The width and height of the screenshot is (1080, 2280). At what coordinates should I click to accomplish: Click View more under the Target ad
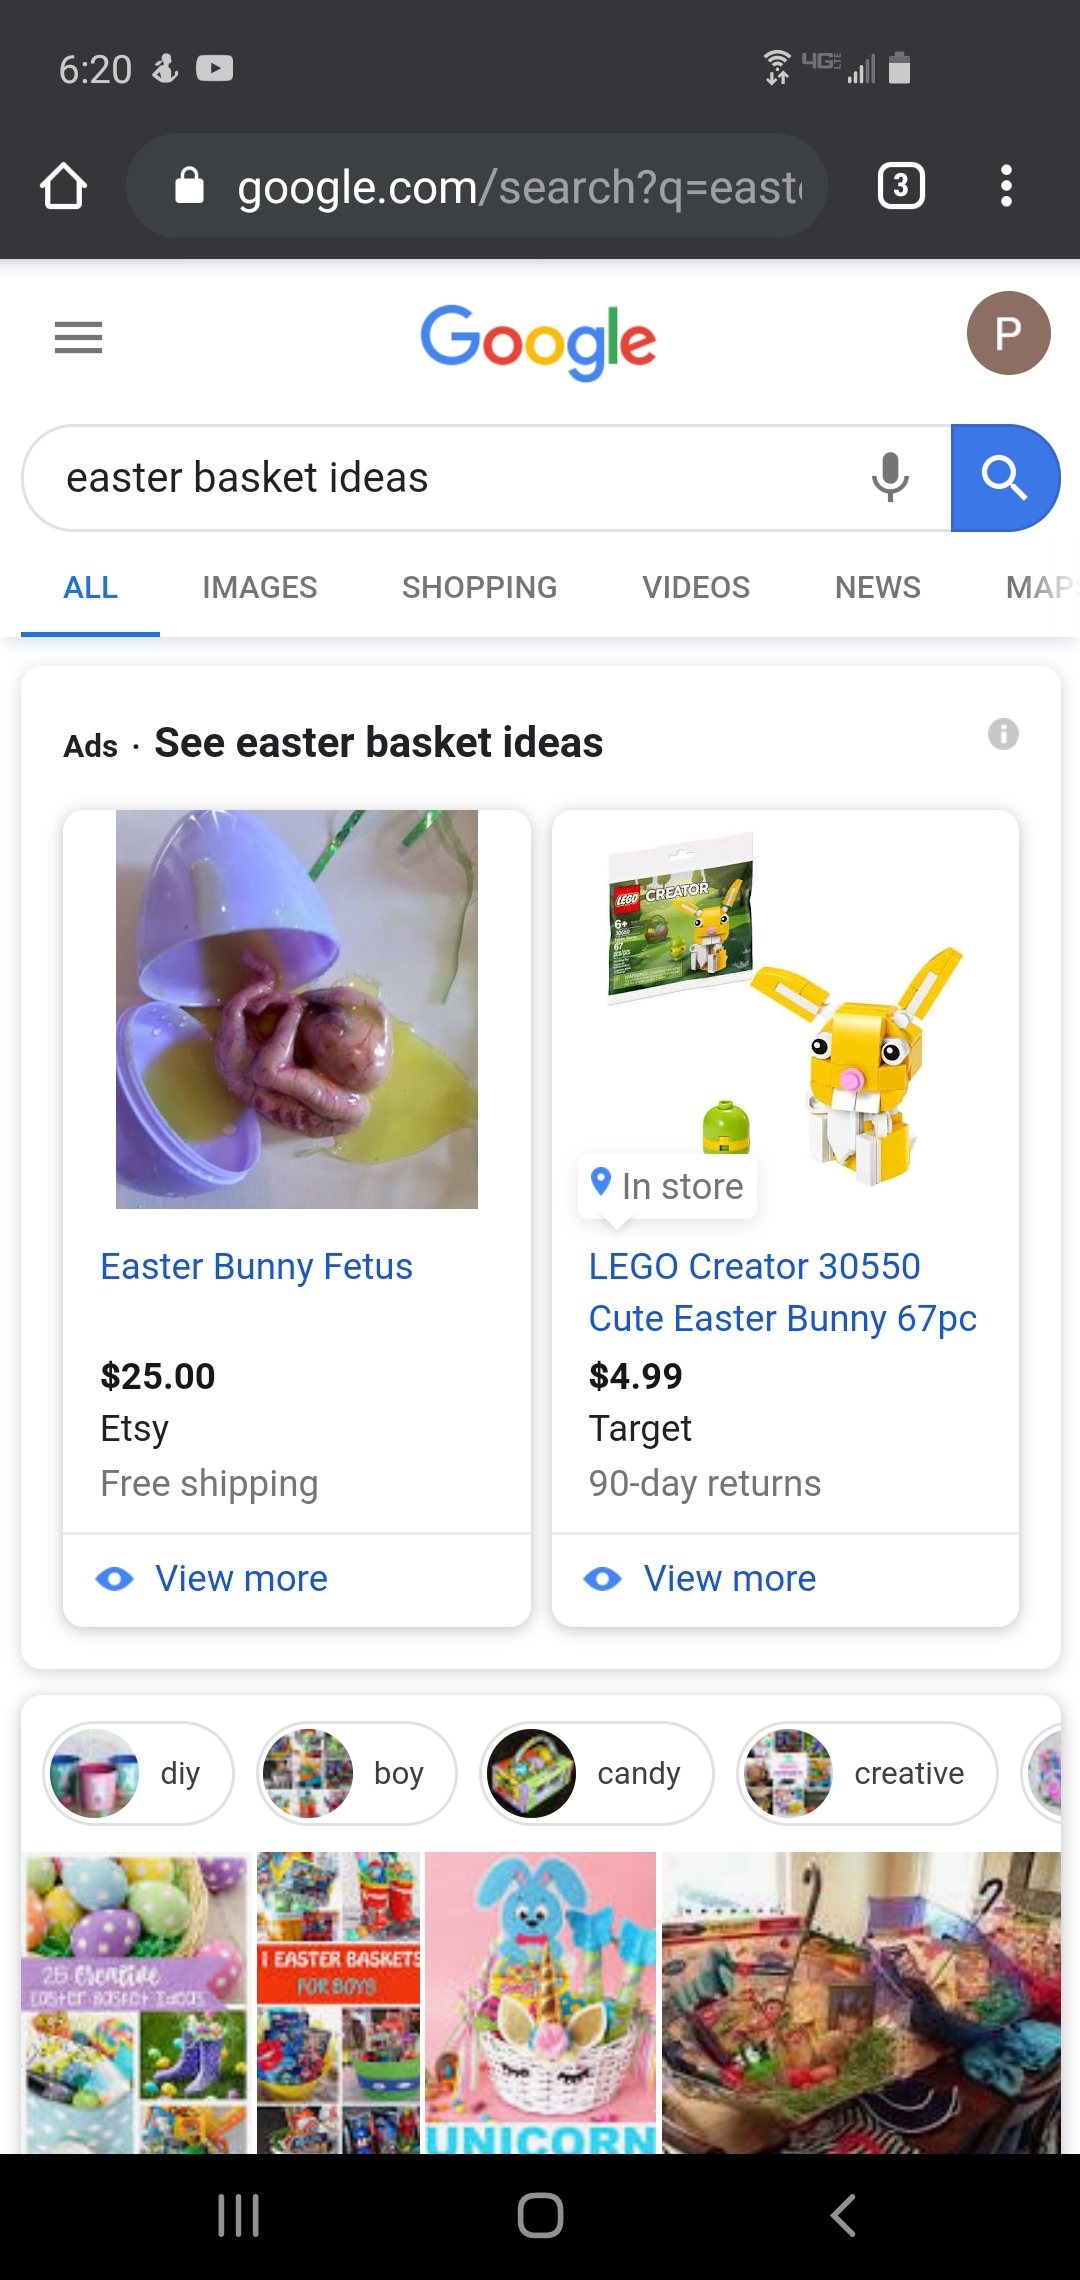729,1578
